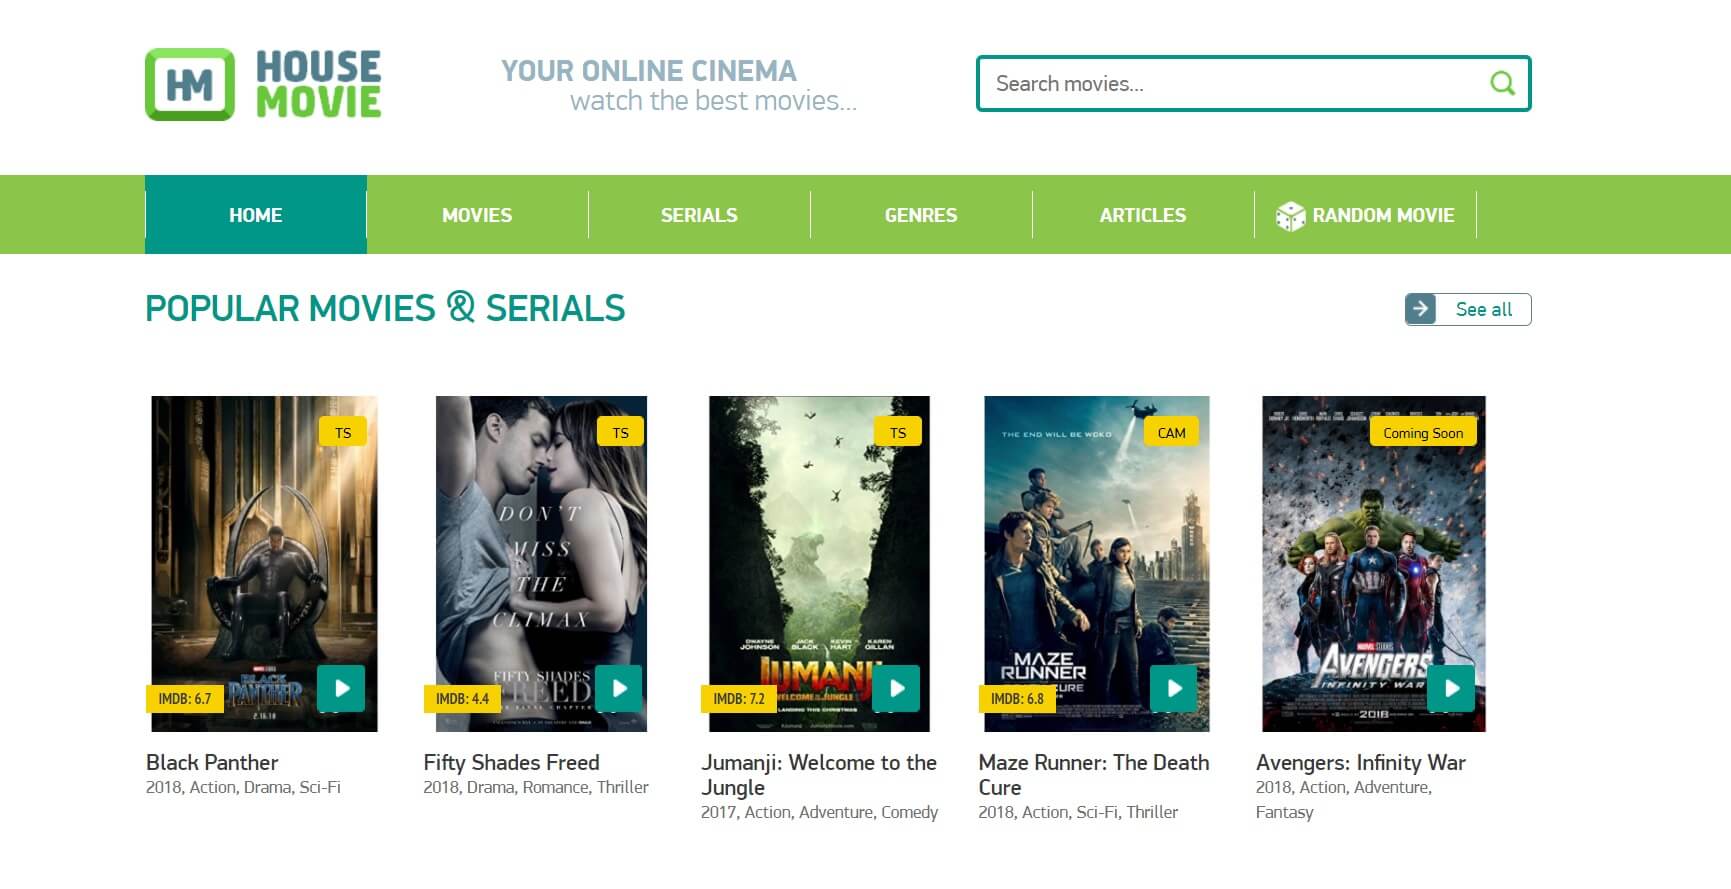Click the IMDB: 7.2 rating badge
The height and width of the screenshot is (889, 1731).
click(x=739, y=699)
